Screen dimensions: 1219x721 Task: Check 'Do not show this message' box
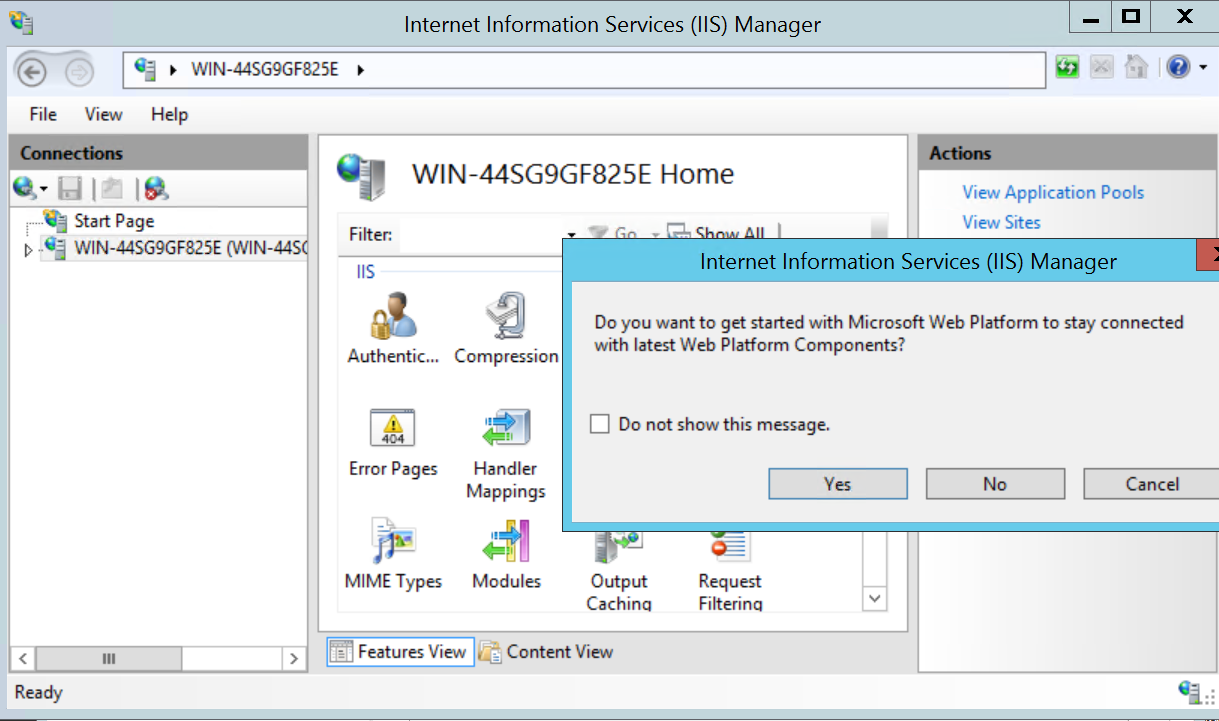600,424
